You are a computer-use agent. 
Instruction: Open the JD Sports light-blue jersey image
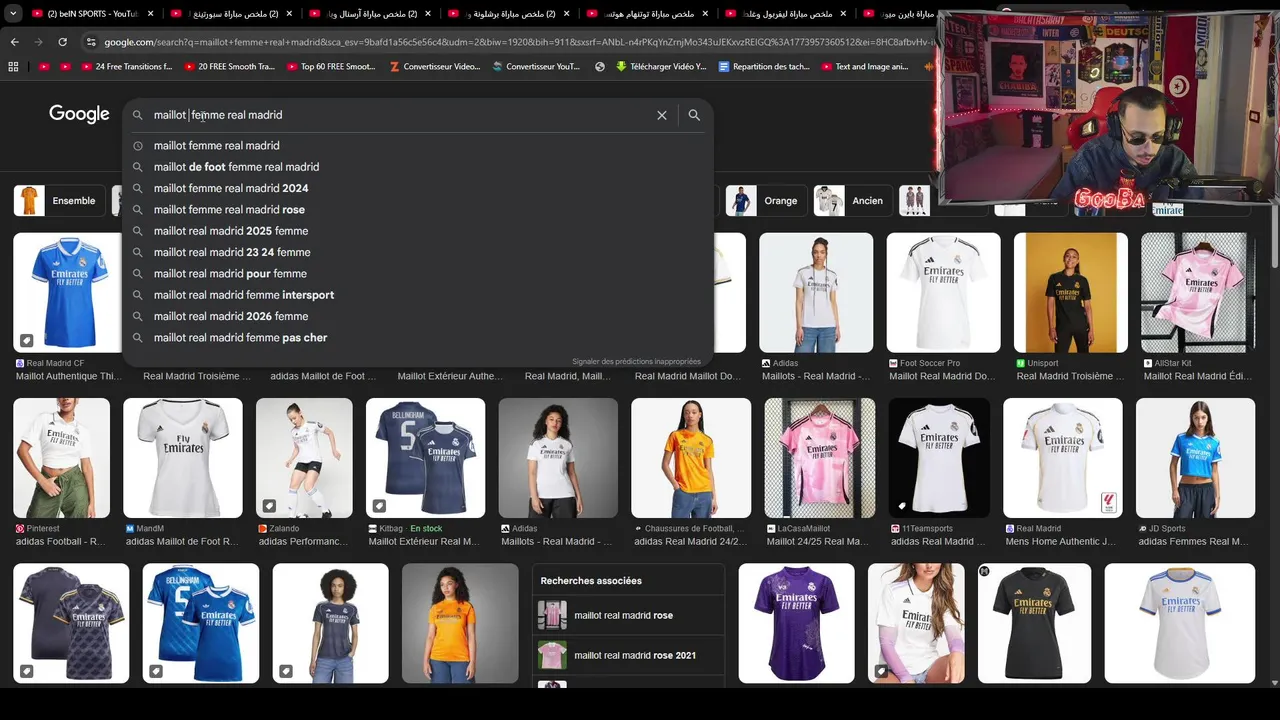(x=1195, y=458)
